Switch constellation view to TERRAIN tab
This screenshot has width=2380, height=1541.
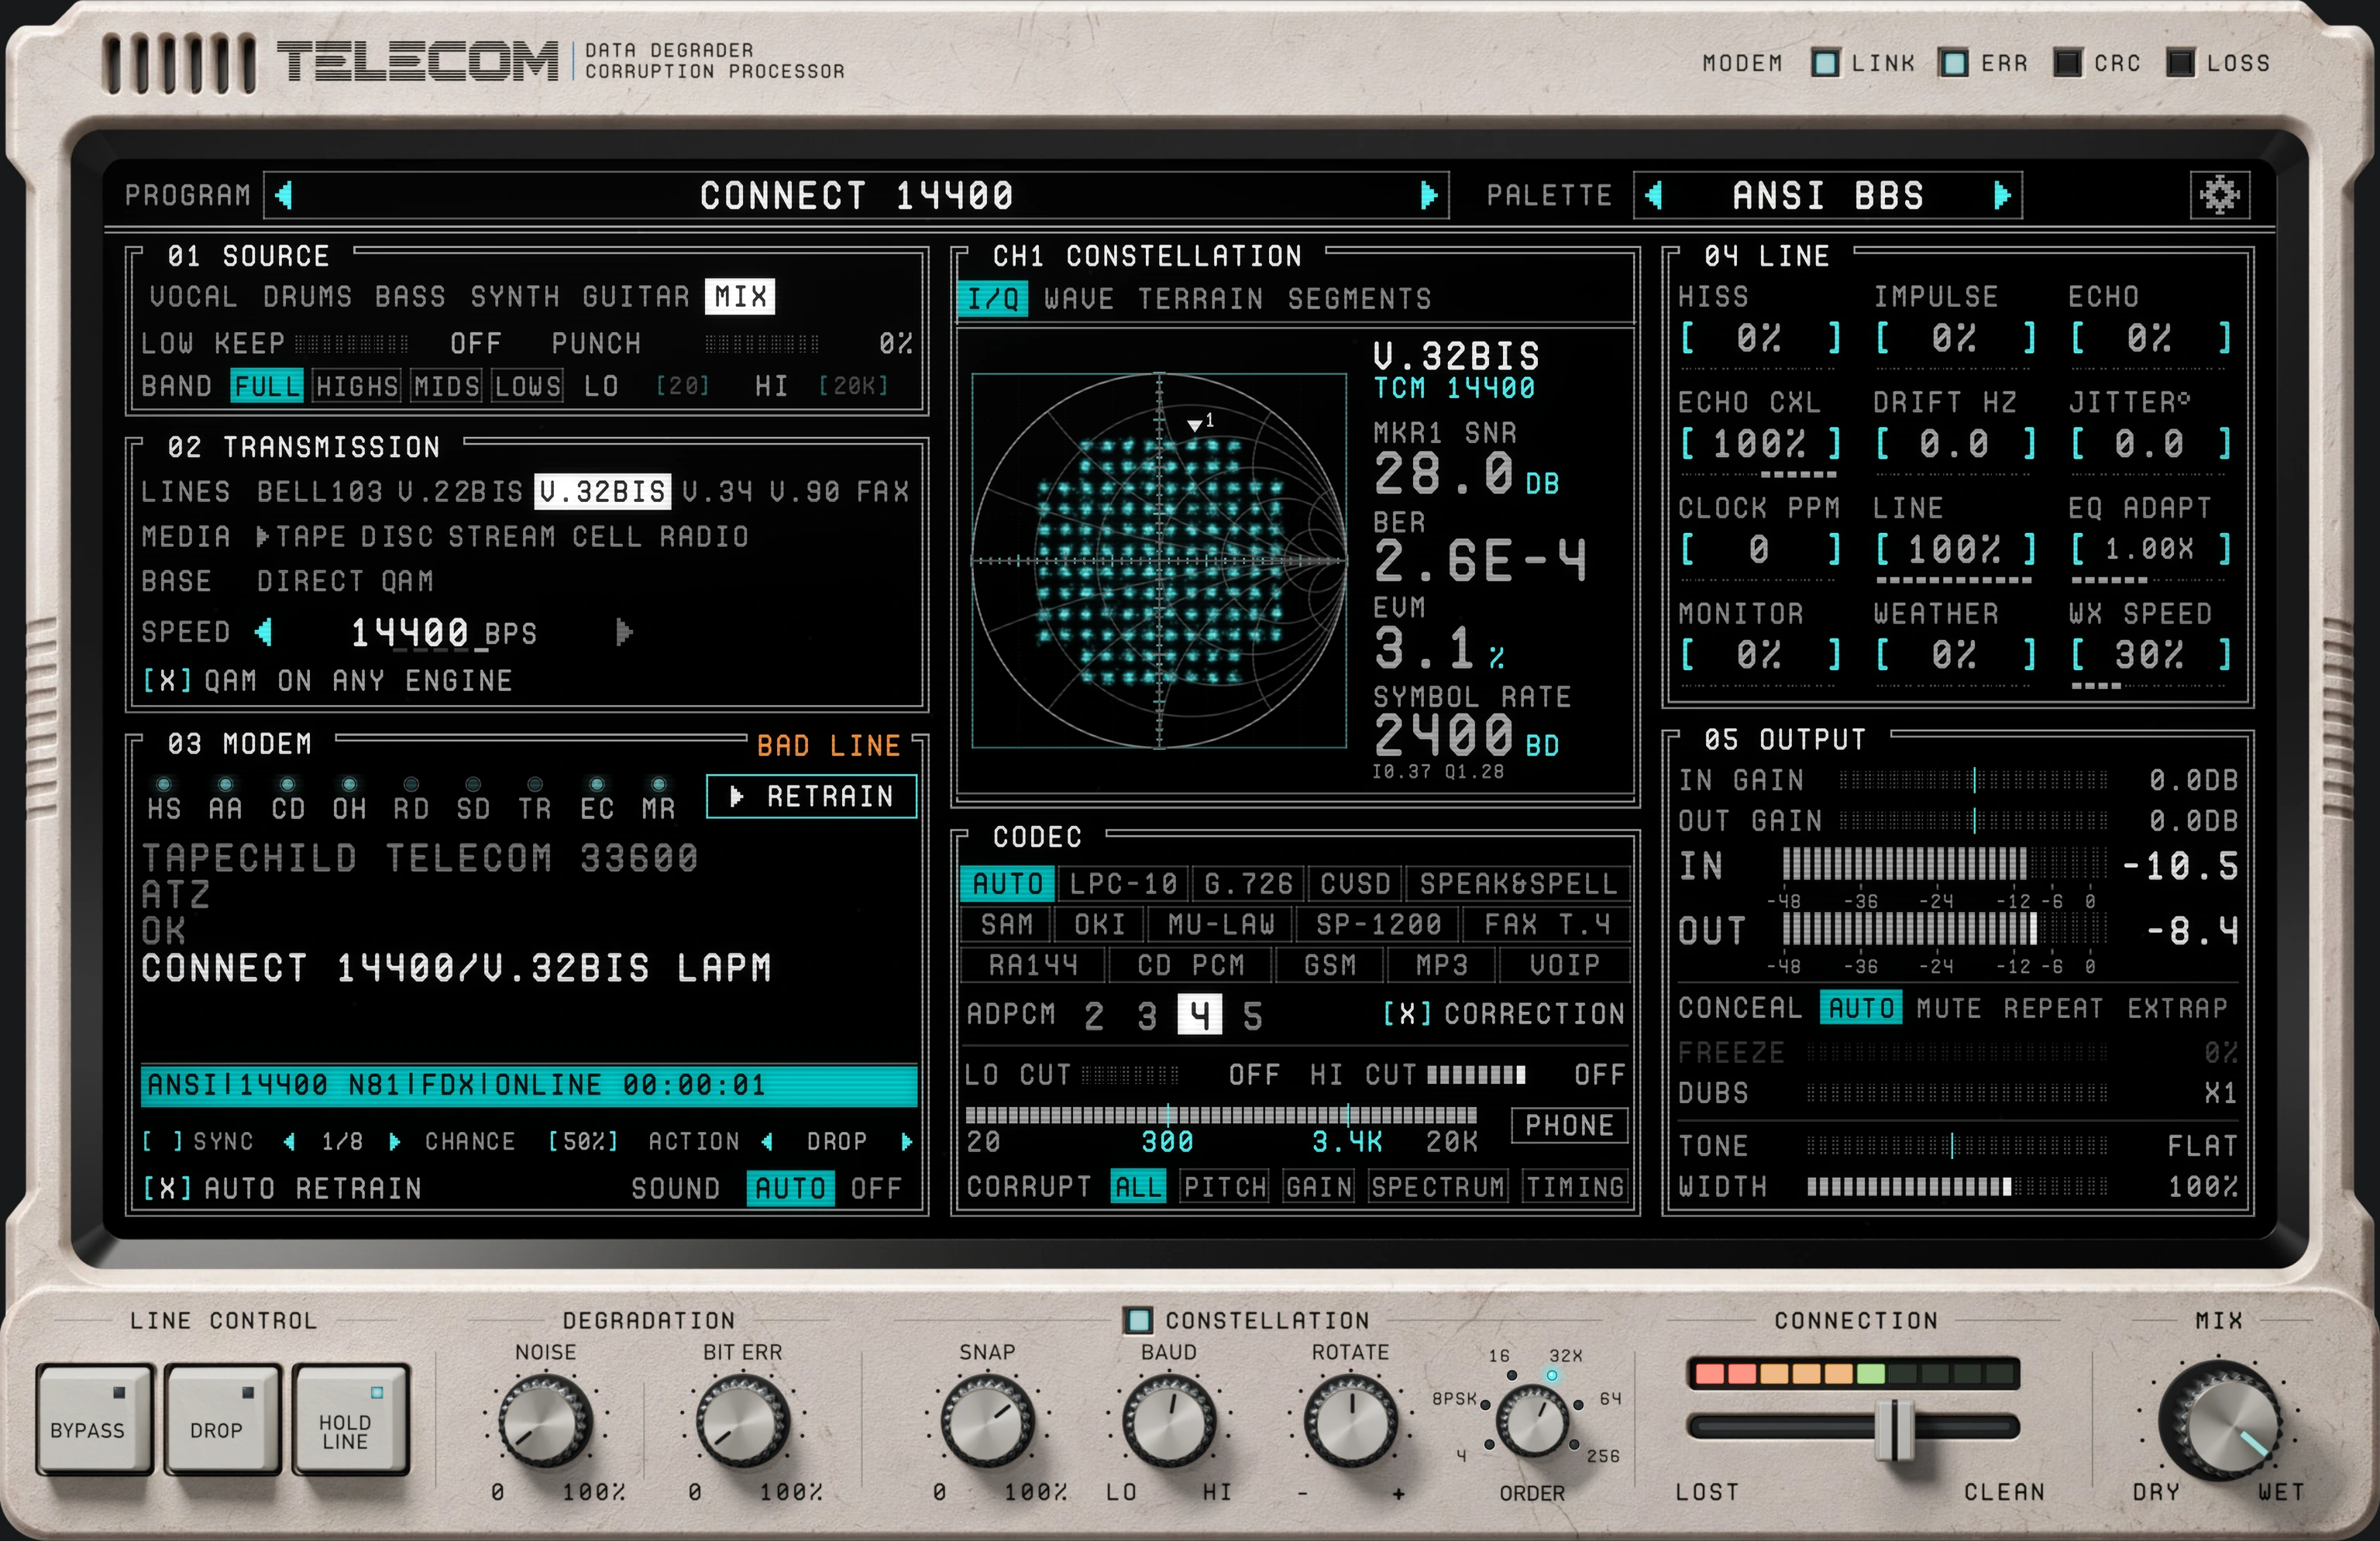[1200, 299]
